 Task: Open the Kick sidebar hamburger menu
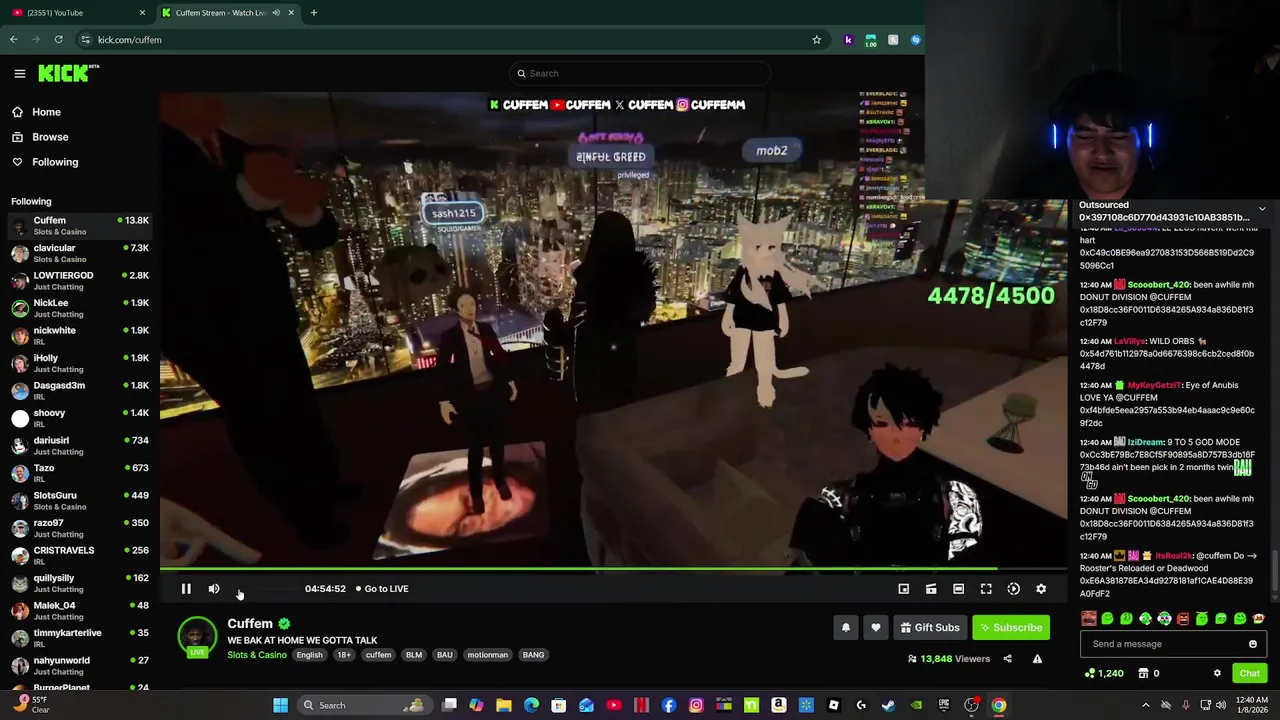pos(19,73)
